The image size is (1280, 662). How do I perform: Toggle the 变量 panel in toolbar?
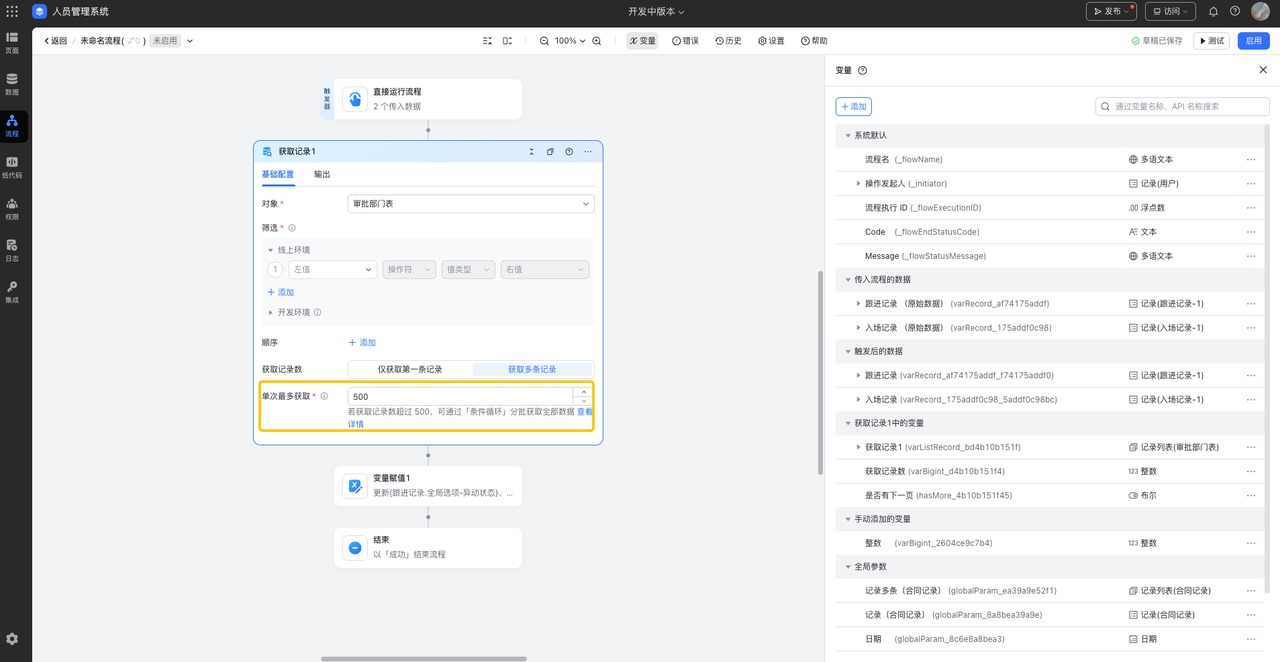642,41
